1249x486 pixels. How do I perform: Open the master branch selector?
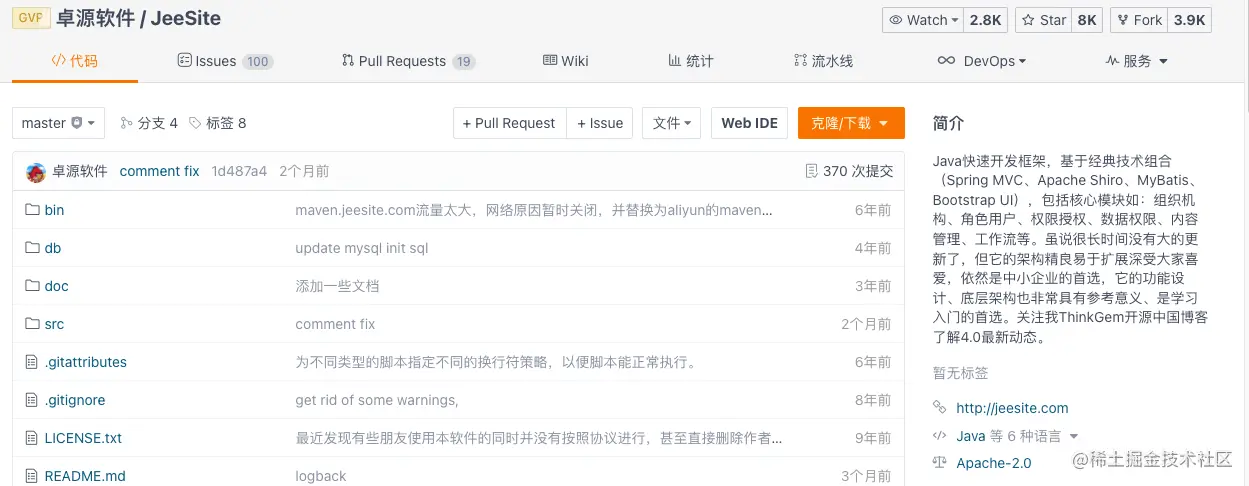tap(58, 123)
